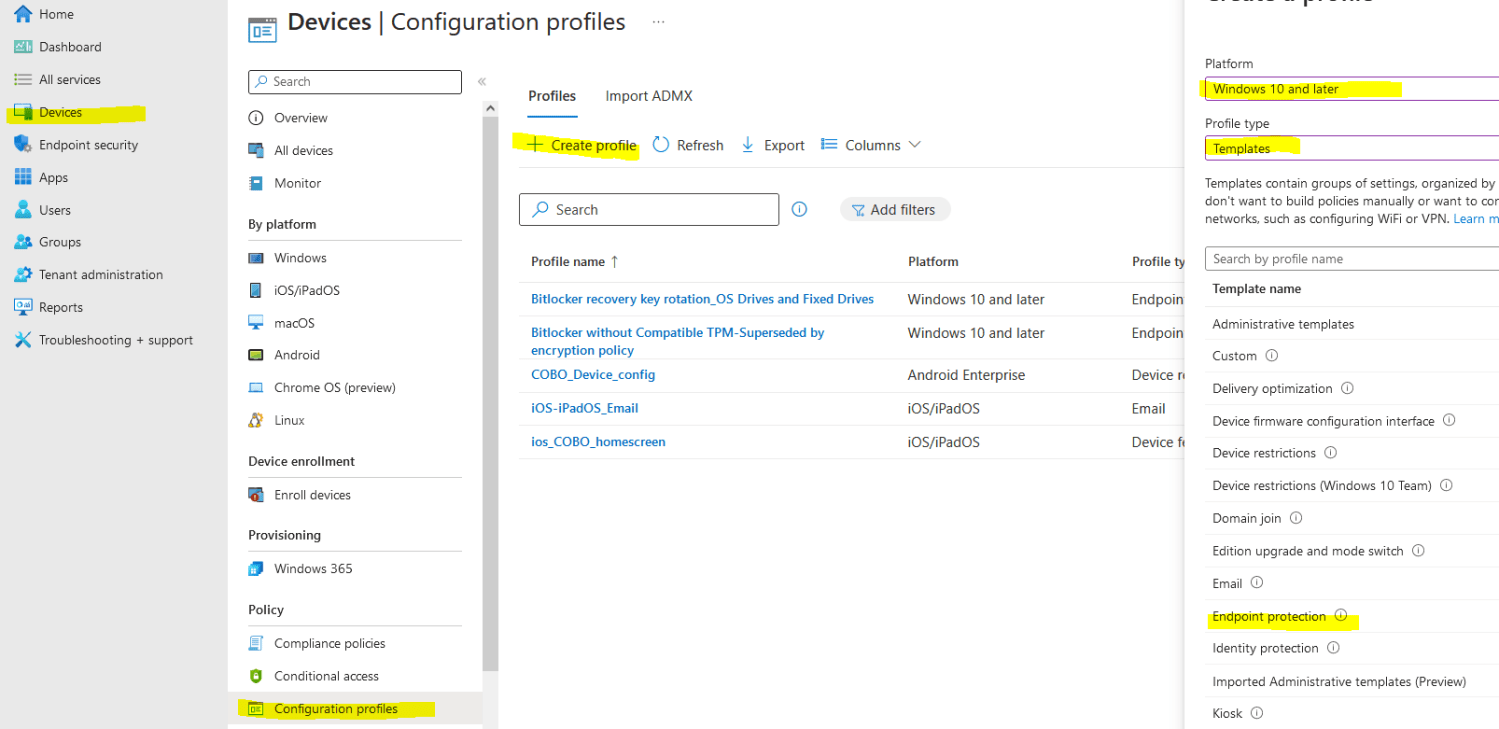Screen dimensions: 1499x729
Task: Switch to the Import ADMX tab
Action: (x=648, y=95)
